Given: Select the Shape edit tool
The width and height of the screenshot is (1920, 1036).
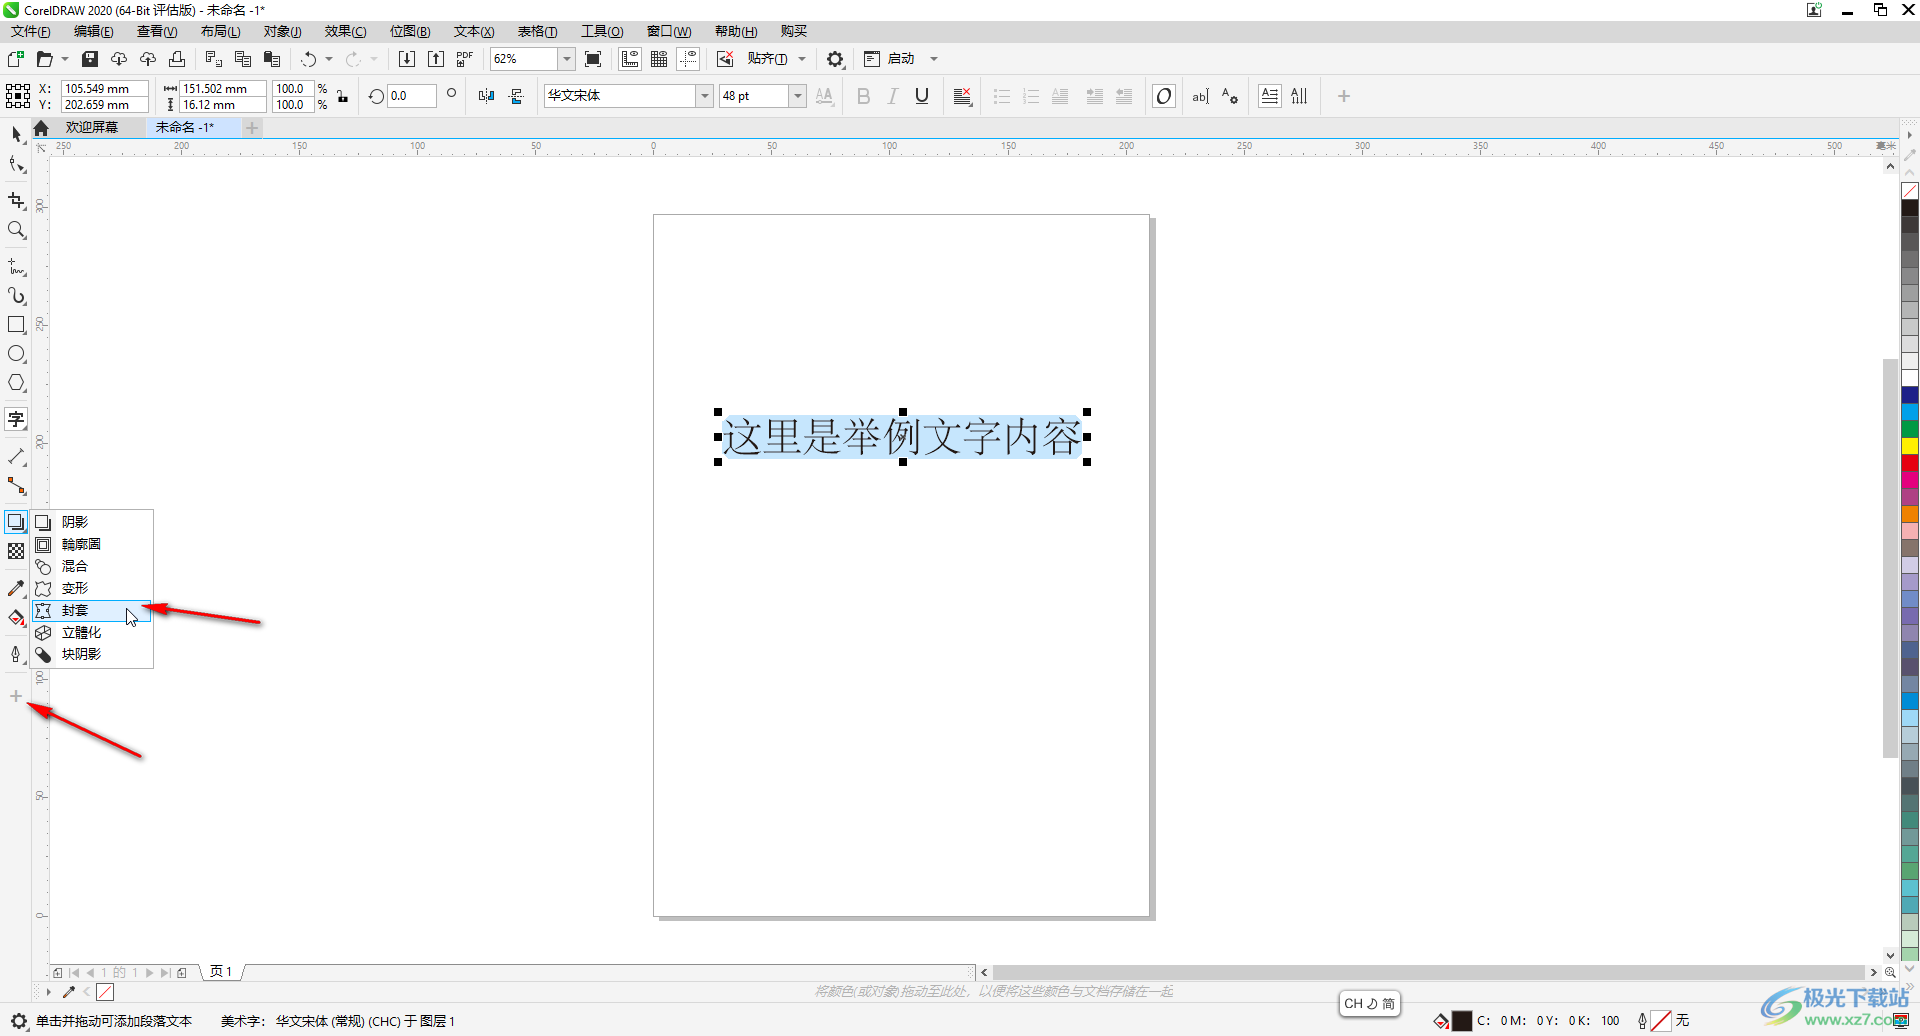Looking at the screenshot, I should pyautogui.click(x=16, y=164).
